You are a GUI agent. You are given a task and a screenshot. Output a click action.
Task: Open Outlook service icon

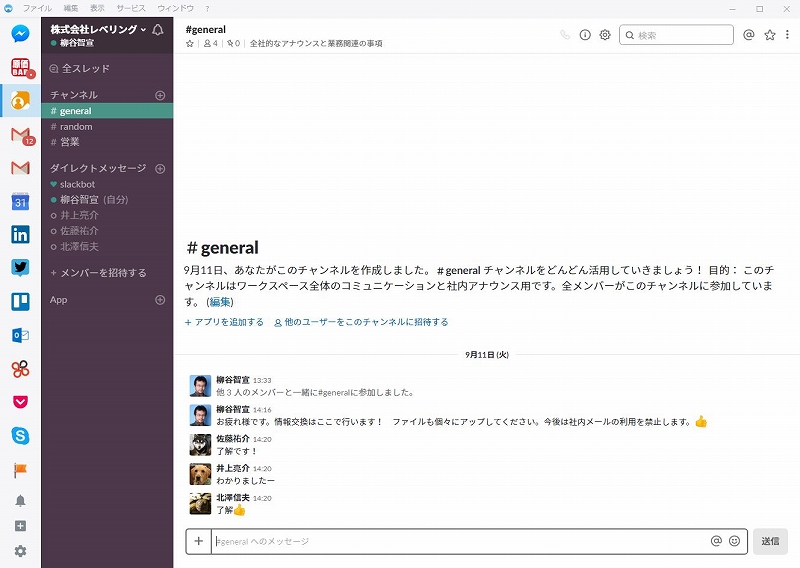(20, 335)
